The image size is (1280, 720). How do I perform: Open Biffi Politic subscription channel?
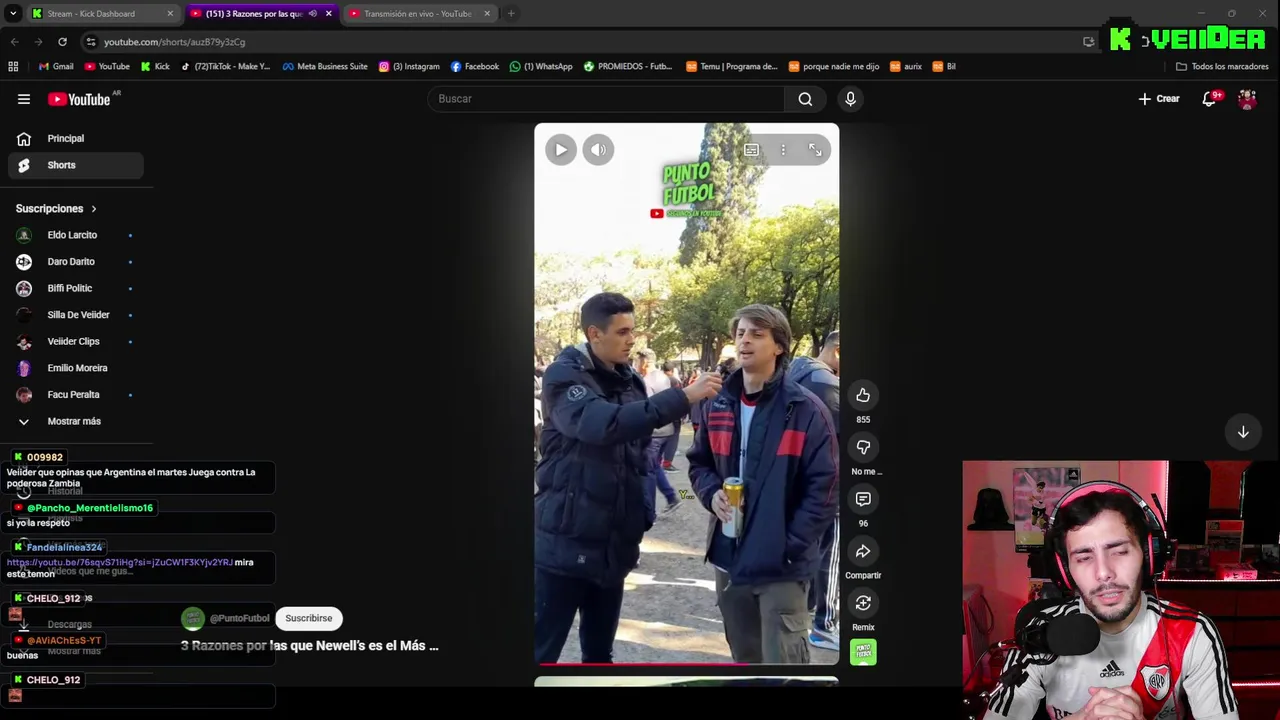point(75,288)
